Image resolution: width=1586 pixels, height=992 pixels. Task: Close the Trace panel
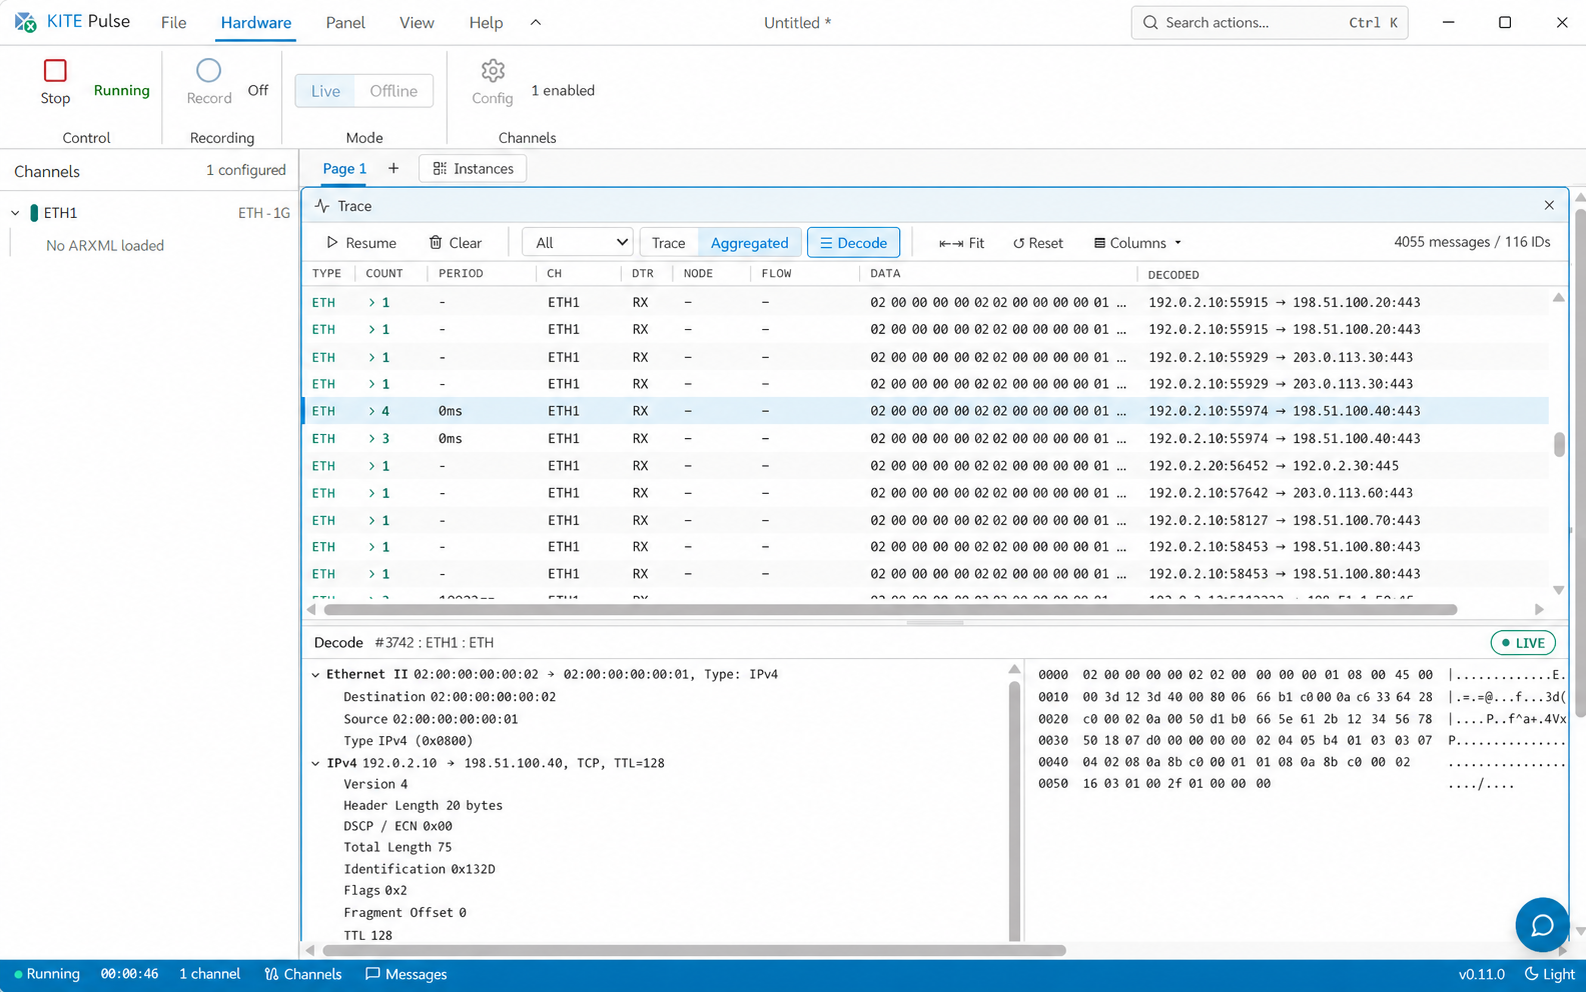click(x=1549, y=205)
